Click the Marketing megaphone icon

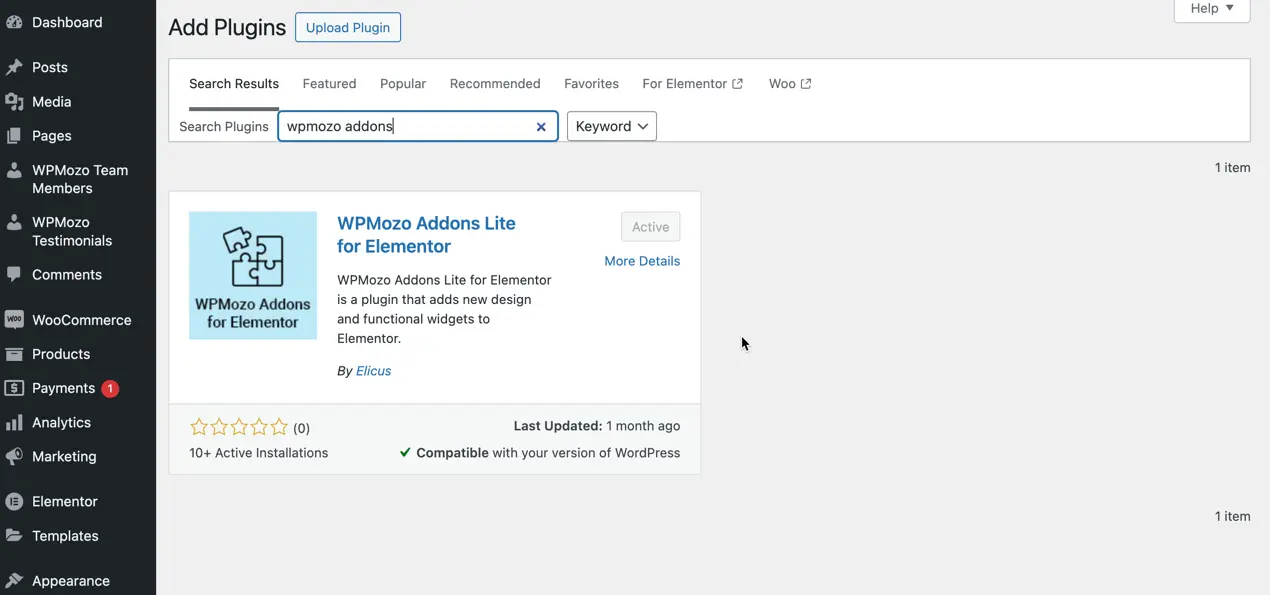coord(14,457)
